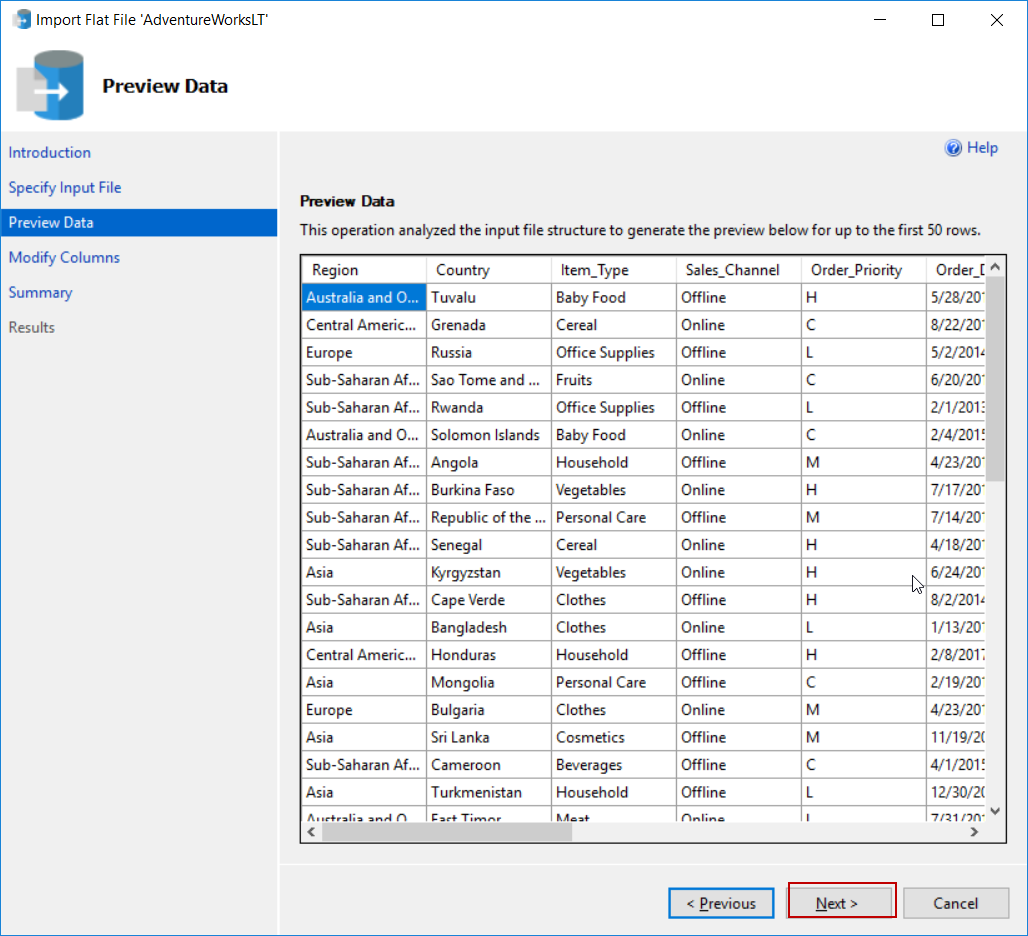
Task: Open the Modify Columns step
Action: pos(64,258)
